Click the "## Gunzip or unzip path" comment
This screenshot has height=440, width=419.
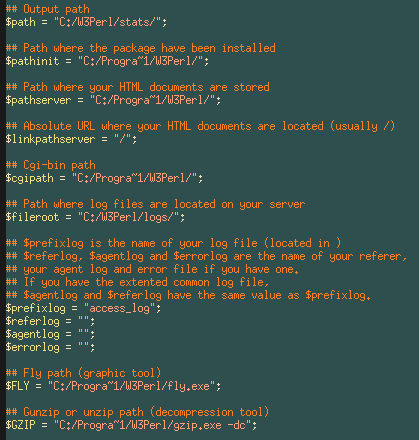tap(137, 412)
